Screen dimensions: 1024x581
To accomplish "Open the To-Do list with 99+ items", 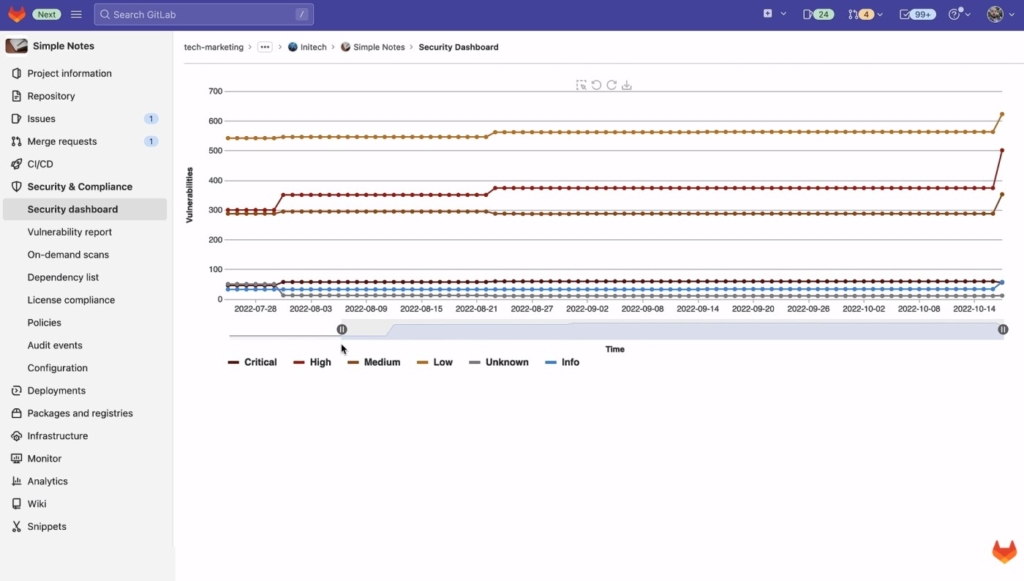I will (x=917, y=14).
